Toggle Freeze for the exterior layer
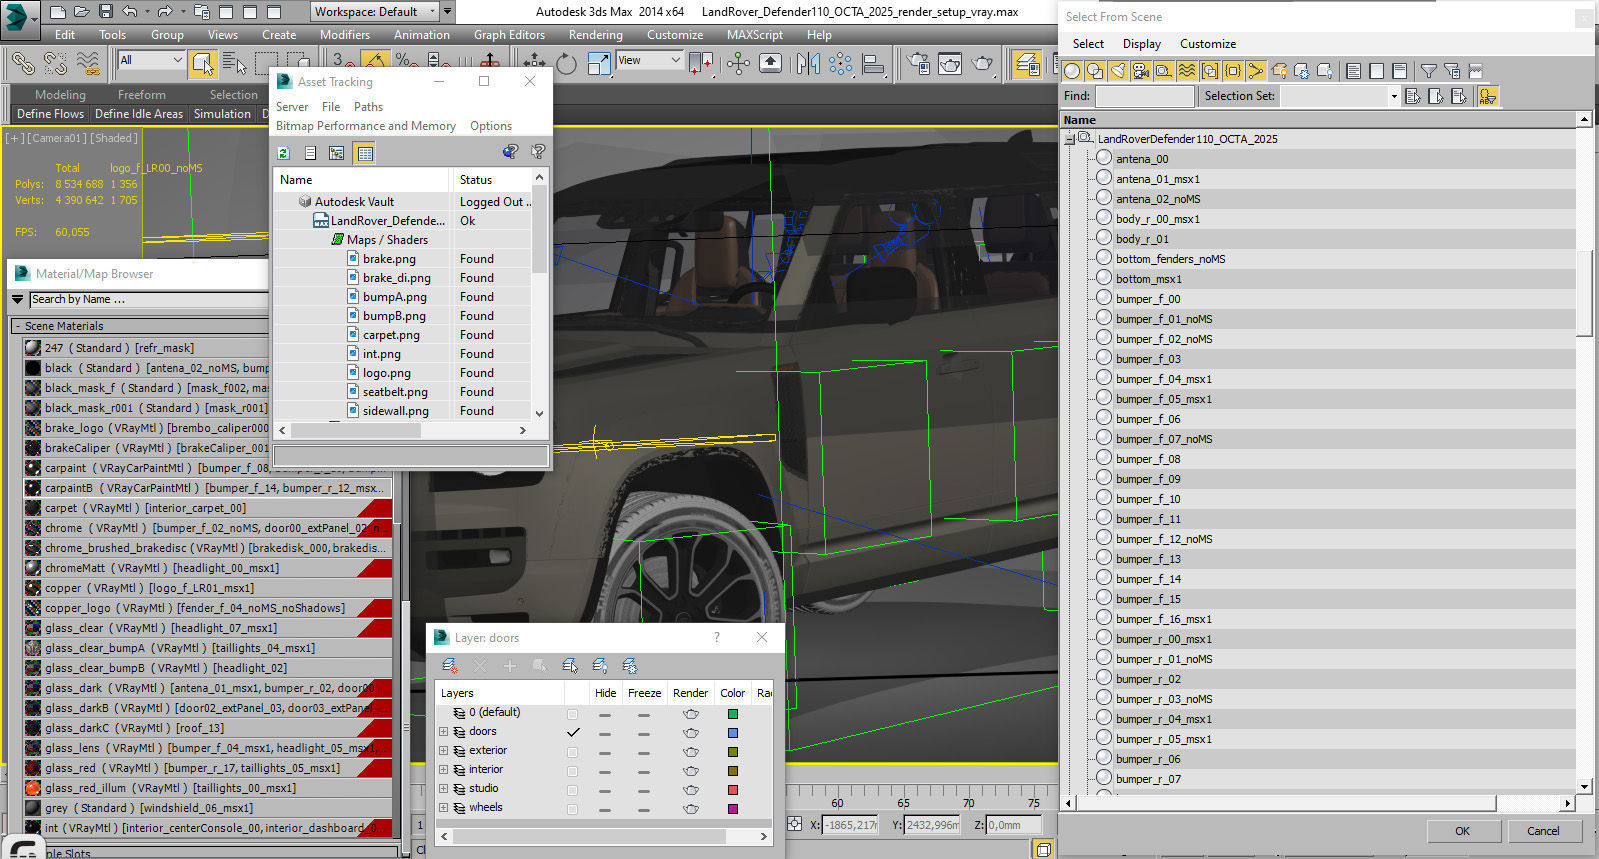Screen dimensions: 1599x859 644,752
